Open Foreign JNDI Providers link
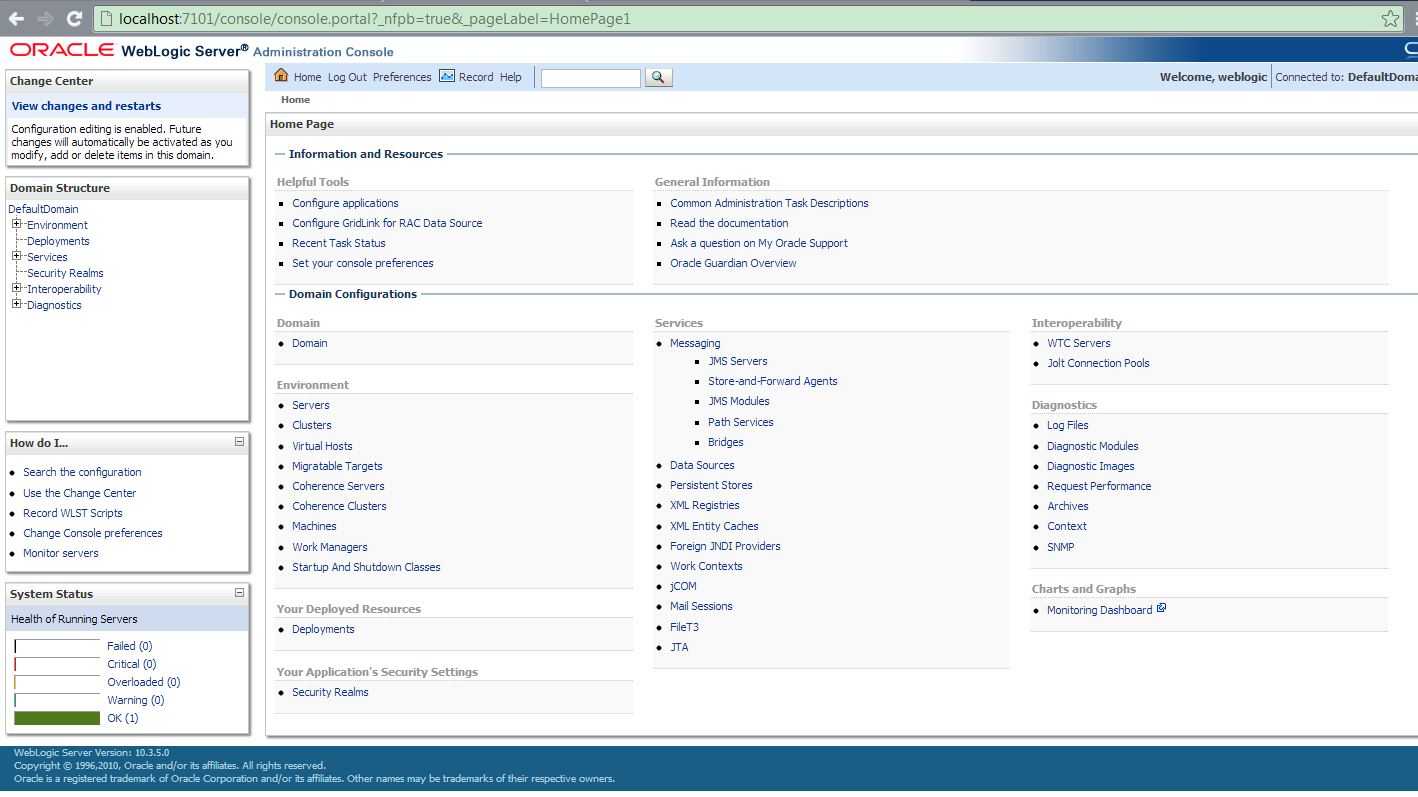Viewport: 1418px width, 797px height. (x=725, y=546)
